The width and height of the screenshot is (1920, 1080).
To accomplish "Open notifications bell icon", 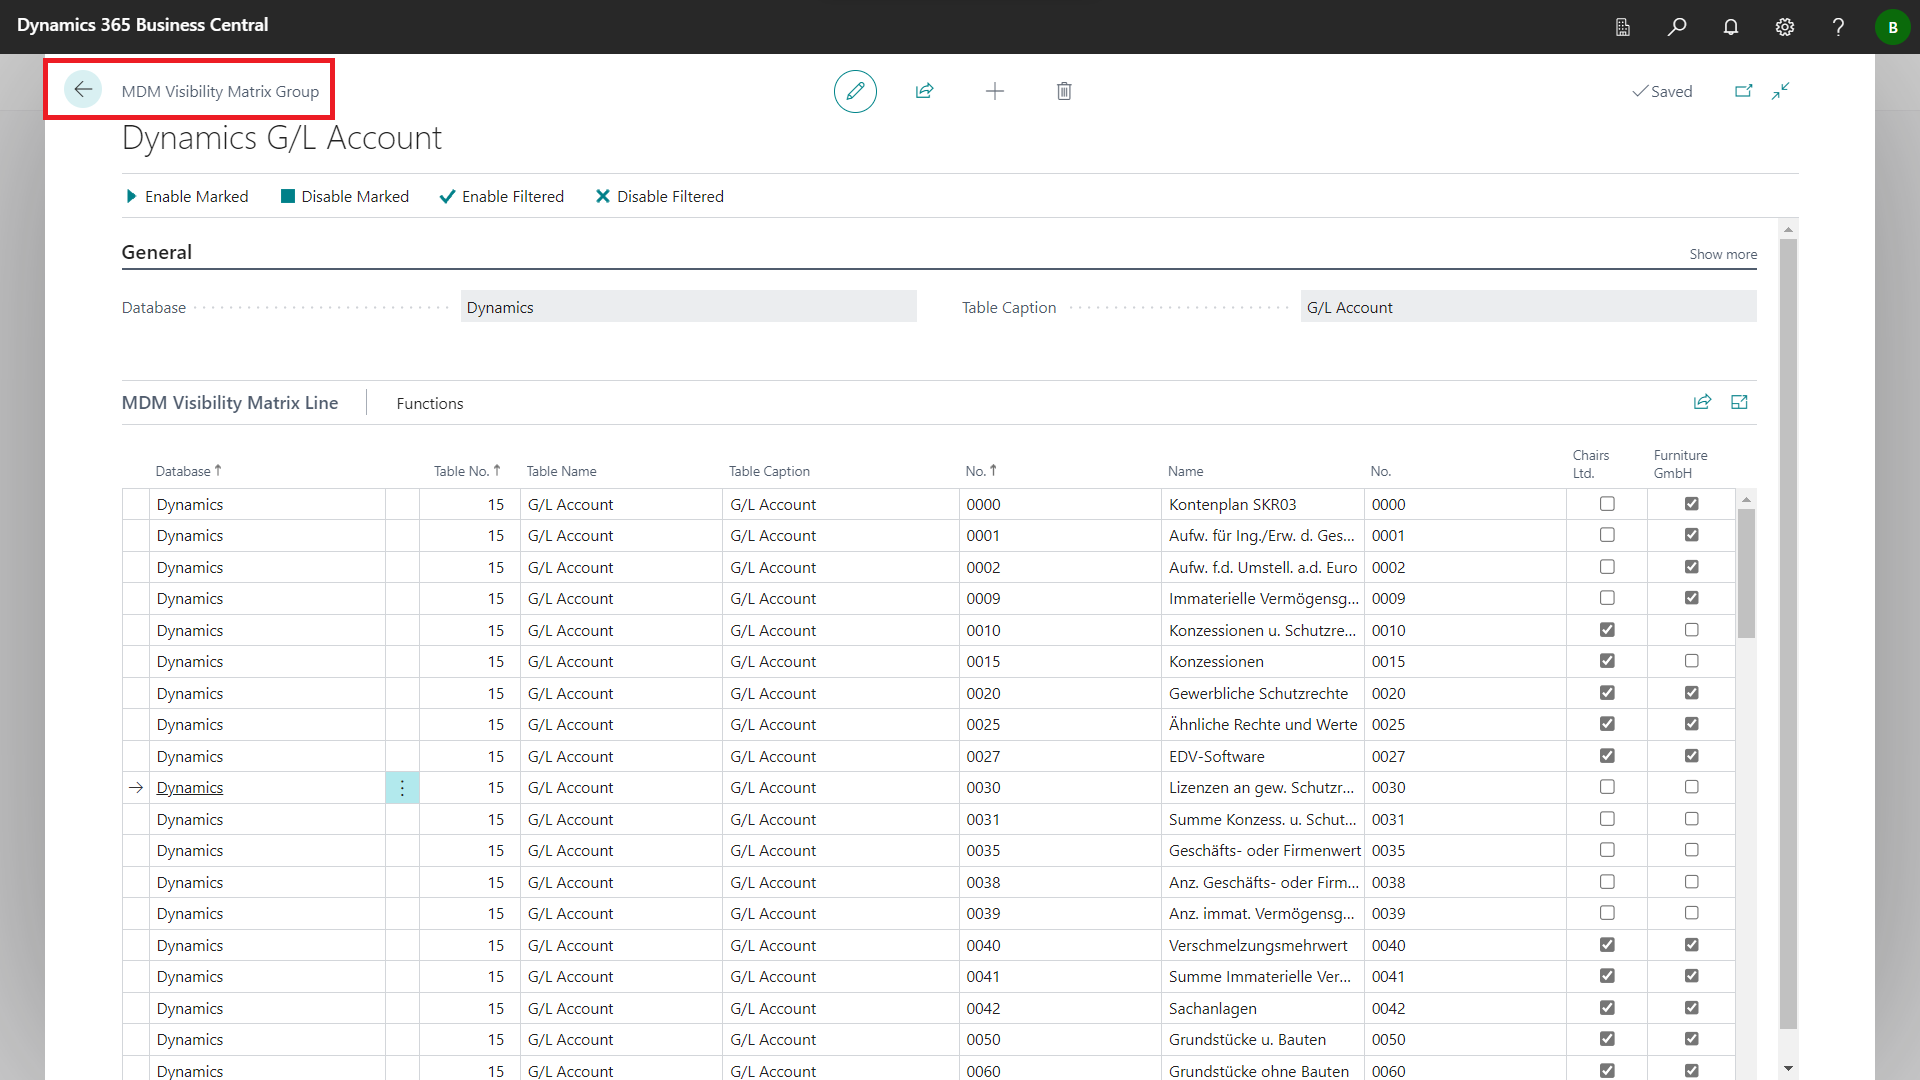I will coord(1731,27).
